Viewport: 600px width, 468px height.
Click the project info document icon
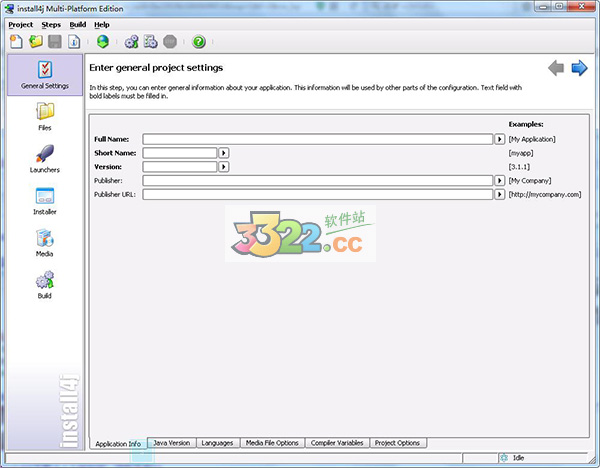74,41
